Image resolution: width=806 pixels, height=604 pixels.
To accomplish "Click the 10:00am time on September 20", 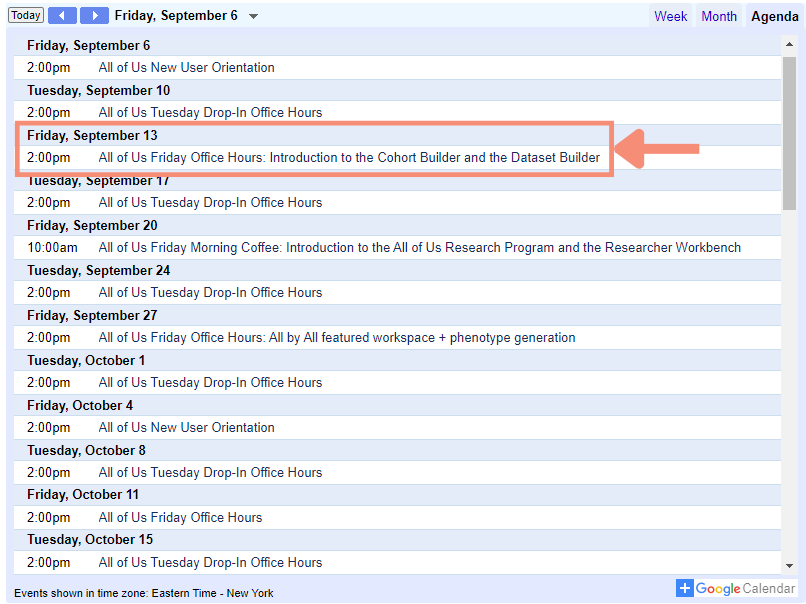I will pos(52,247).
